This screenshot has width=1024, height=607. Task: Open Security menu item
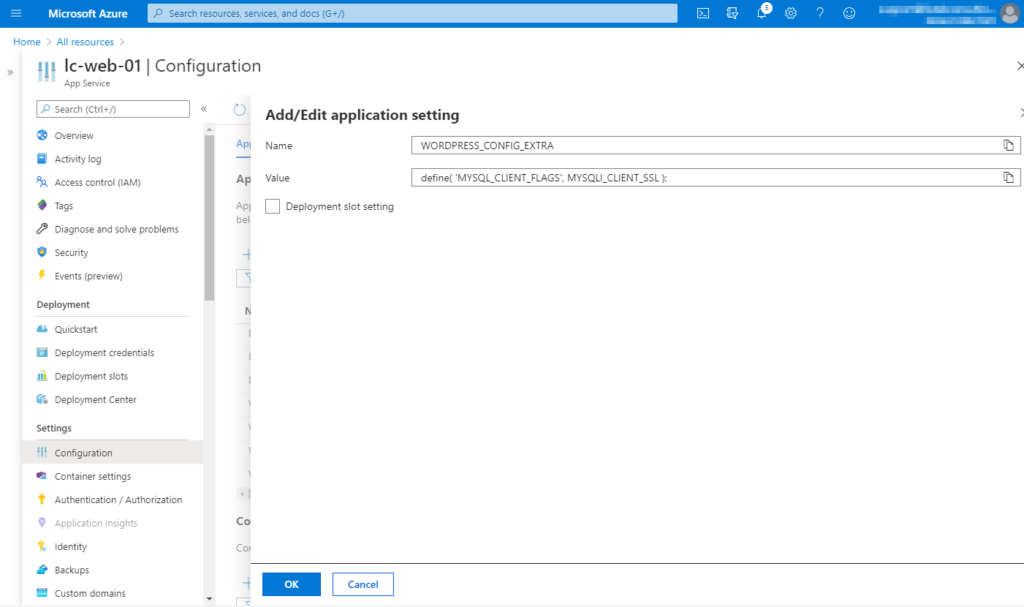pyautogui.click(x=71, y=253)
